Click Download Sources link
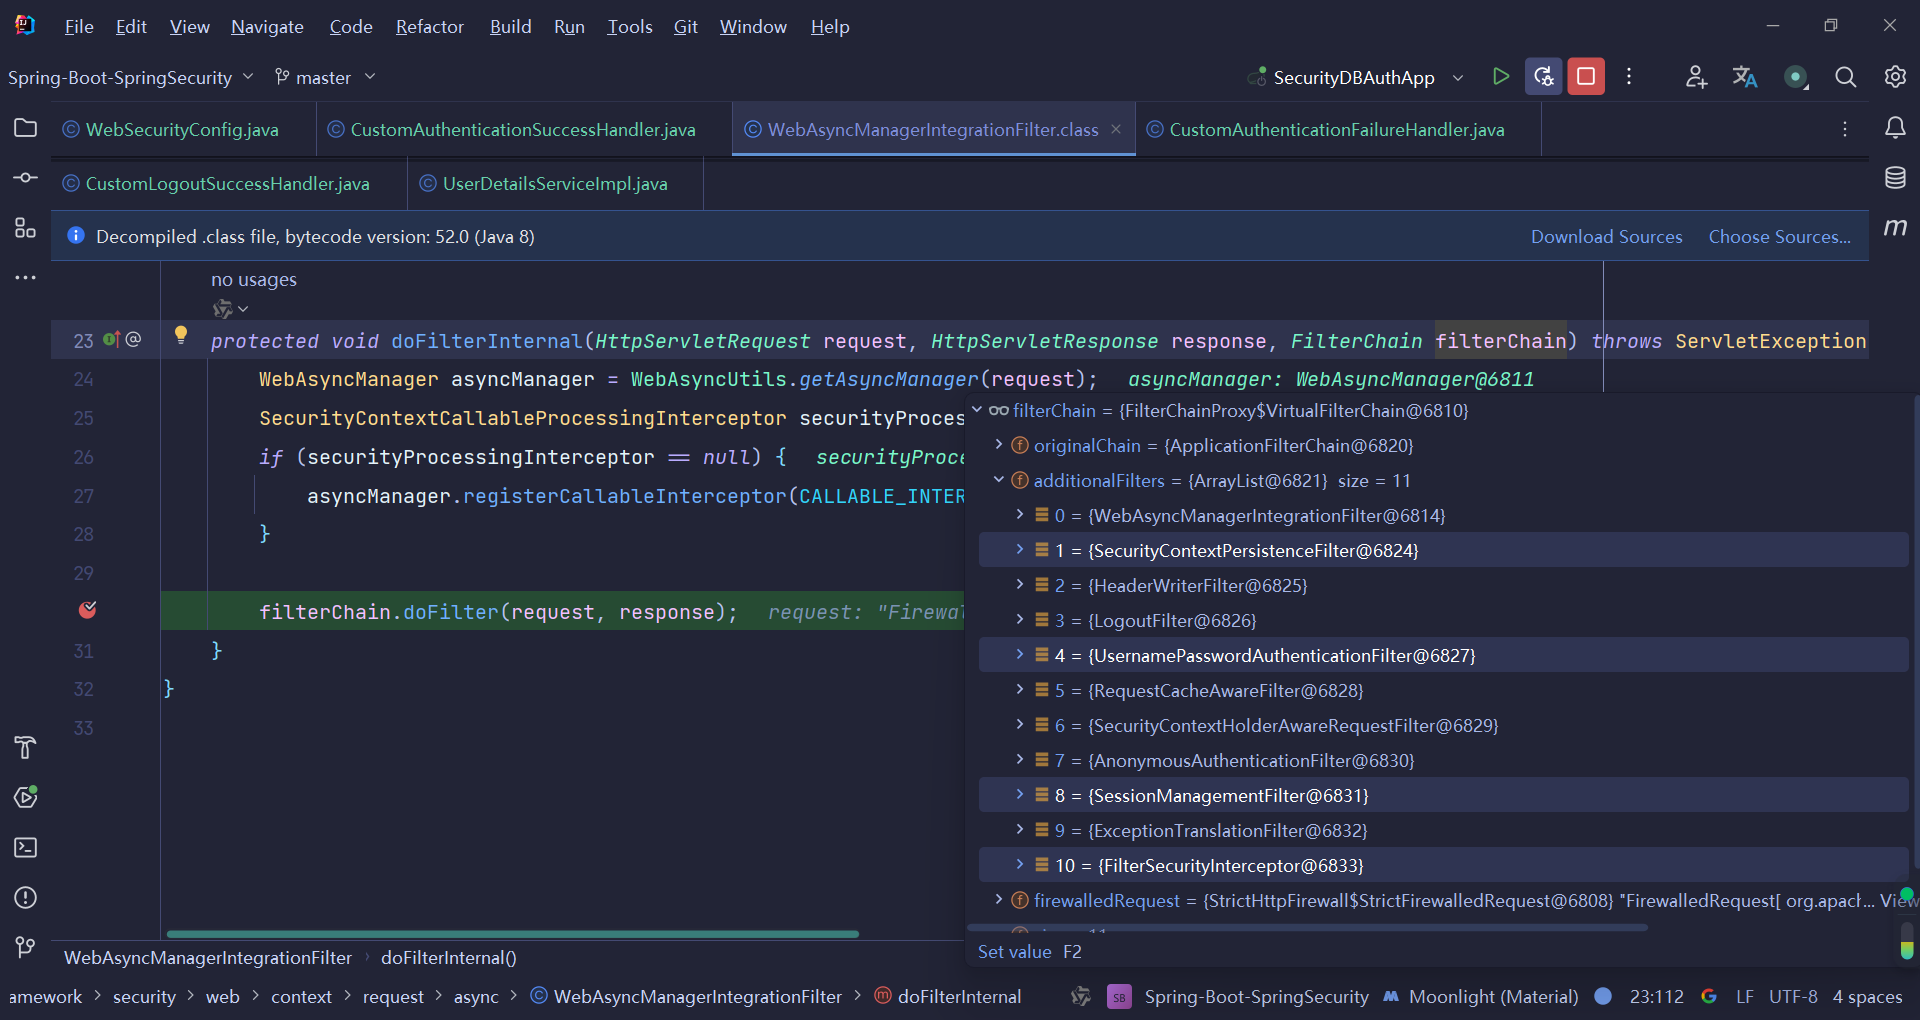The width and height of the screenshot is (1920, 1020). (1606, 236)
